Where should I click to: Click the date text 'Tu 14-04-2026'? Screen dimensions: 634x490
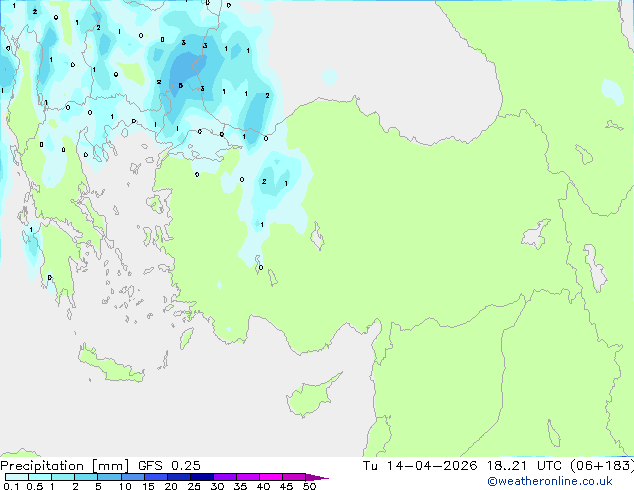coord(420,466)
